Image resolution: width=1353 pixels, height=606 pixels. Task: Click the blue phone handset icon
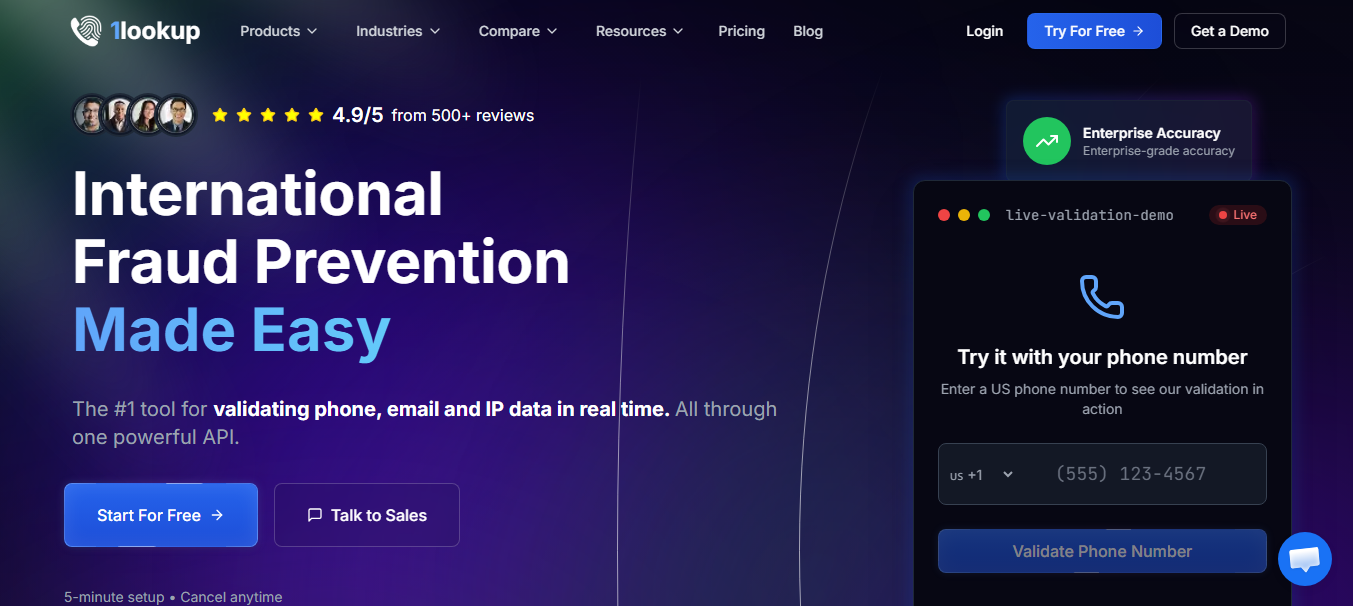1102,297
